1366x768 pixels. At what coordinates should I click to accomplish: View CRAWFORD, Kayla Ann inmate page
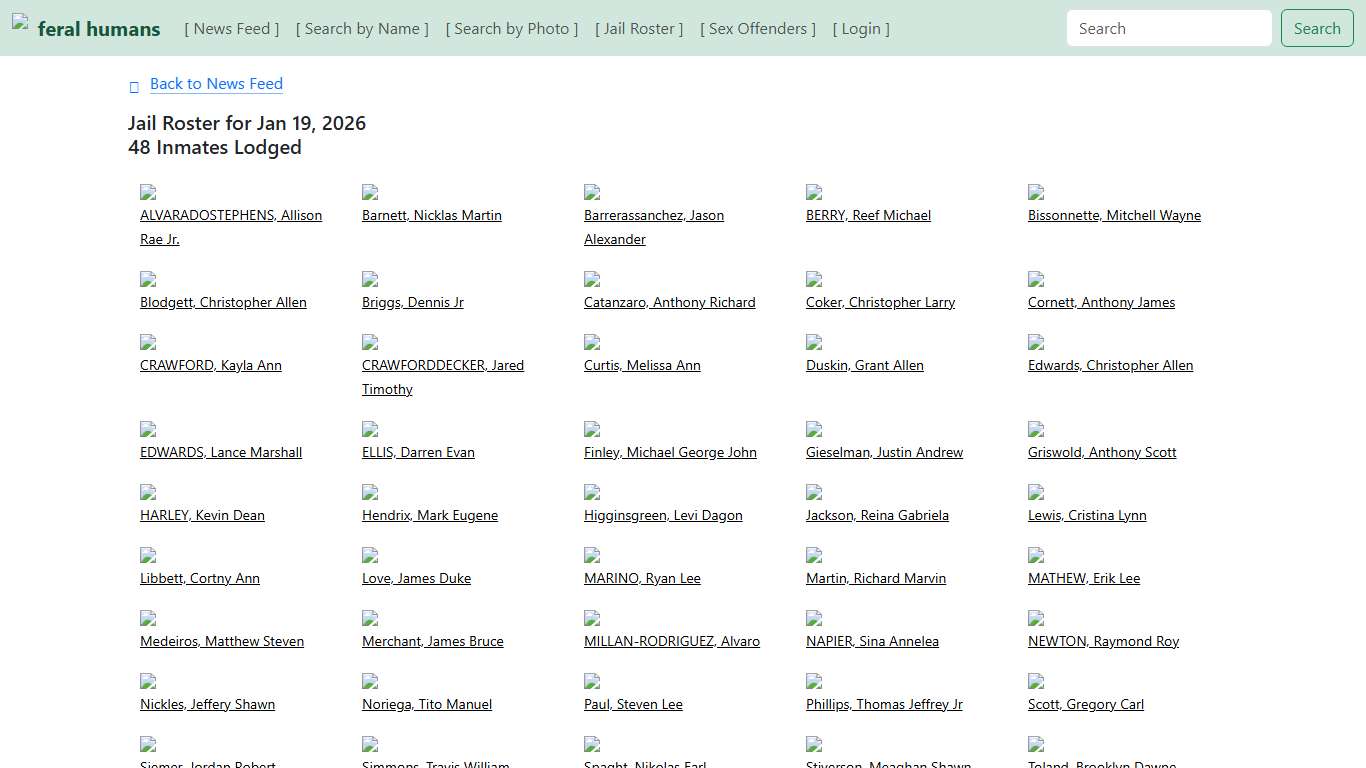211,365
